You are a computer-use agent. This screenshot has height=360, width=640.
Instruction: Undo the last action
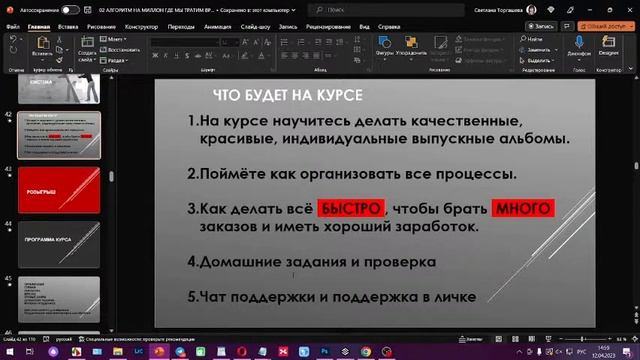[x=13, y=39]
